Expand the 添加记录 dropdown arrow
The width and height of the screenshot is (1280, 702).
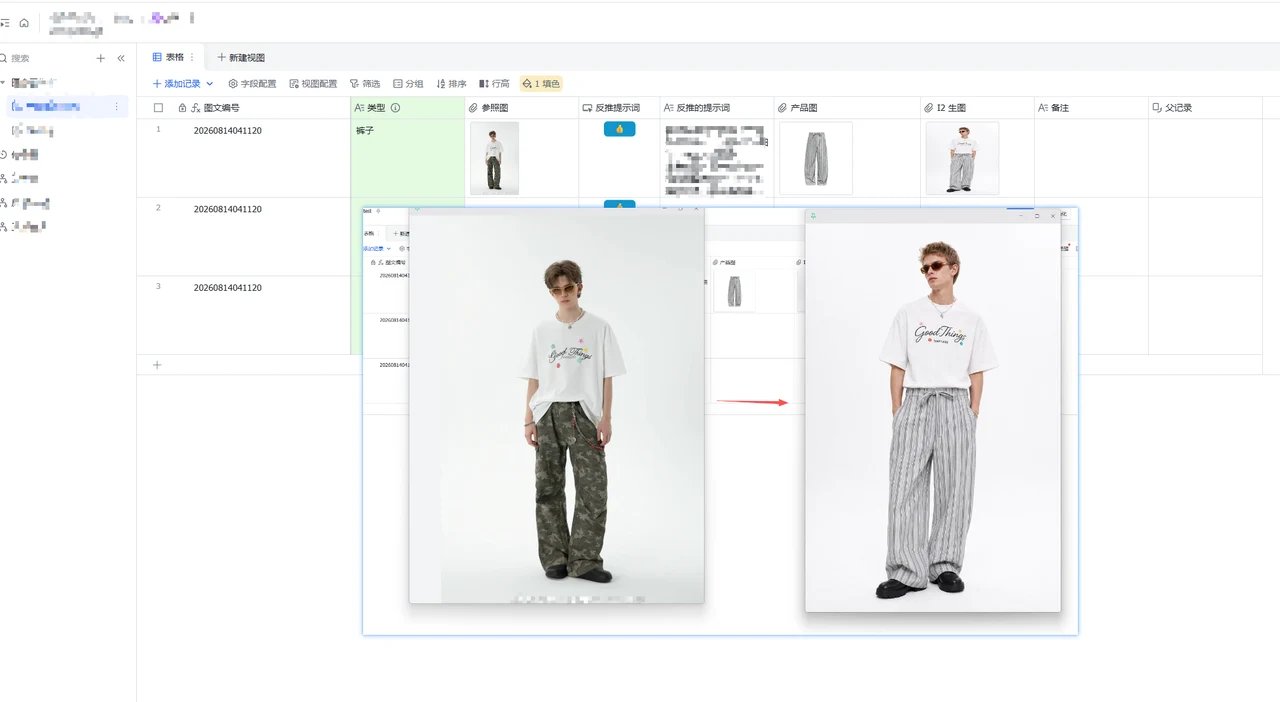(x=209, y=84)
